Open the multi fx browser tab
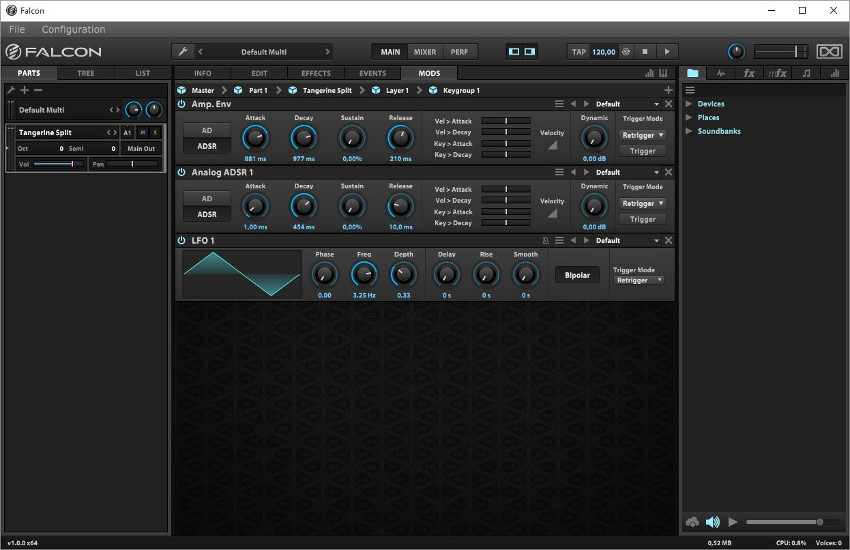Image resolution: width=850 pixels, height=550 pixels. click(778, 73)
